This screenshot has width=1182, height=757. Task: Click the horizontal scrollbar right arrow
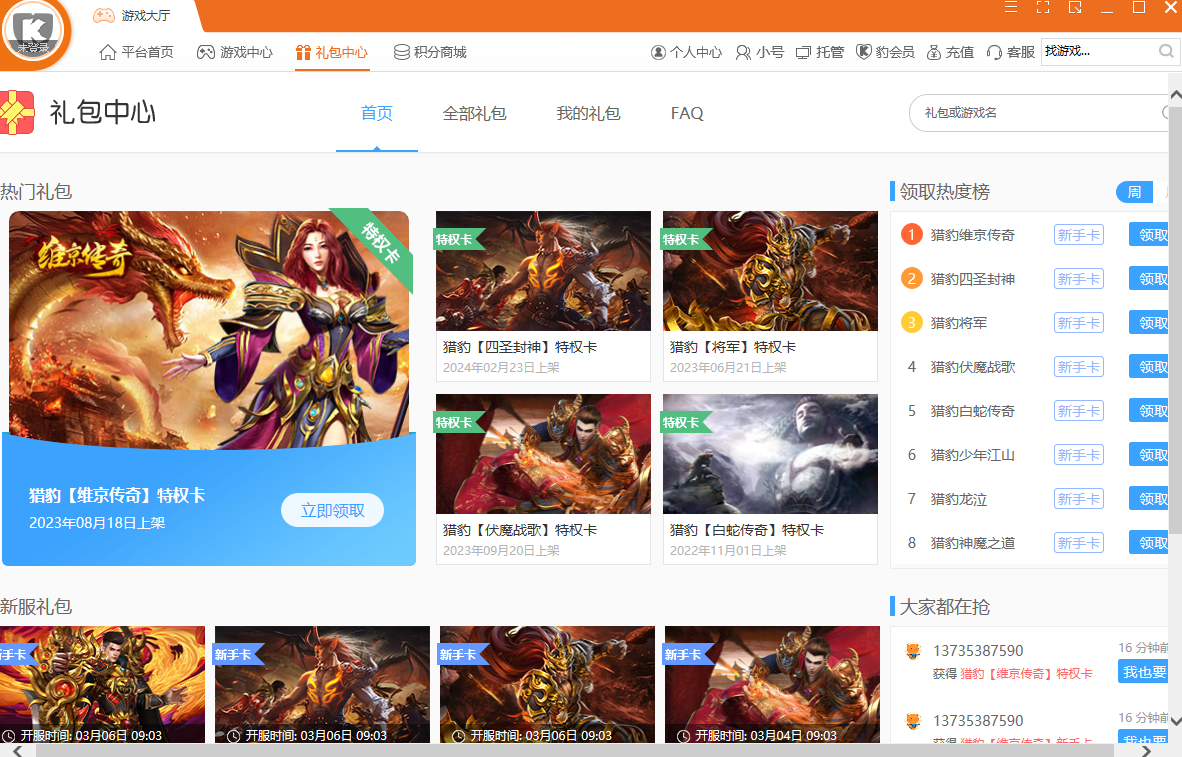1147,750
